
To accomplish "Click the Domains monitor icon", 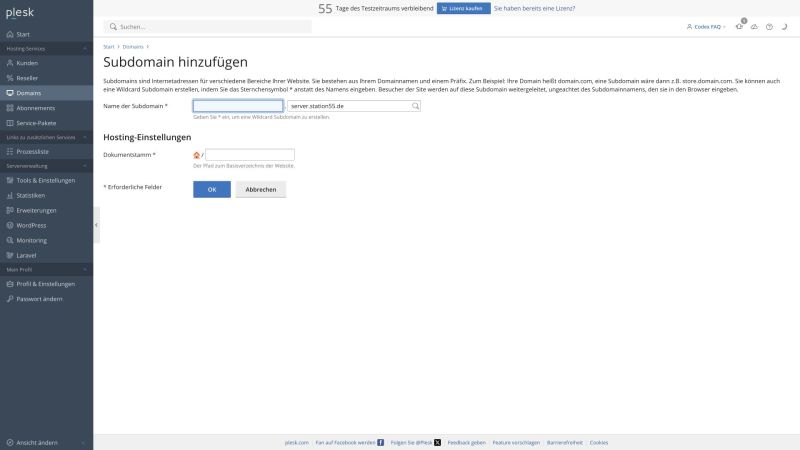I will (x=10, y=93).
